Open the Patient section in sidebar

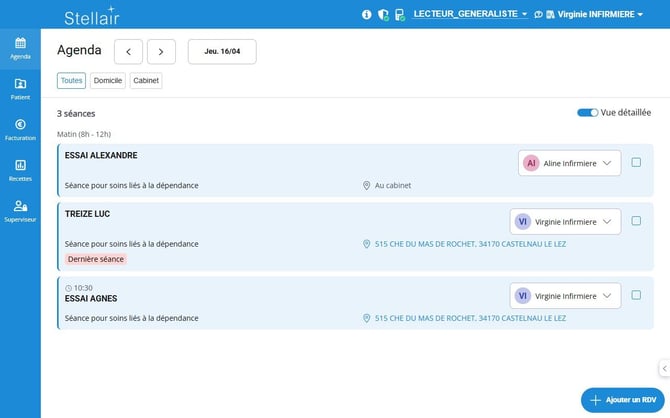20,88
